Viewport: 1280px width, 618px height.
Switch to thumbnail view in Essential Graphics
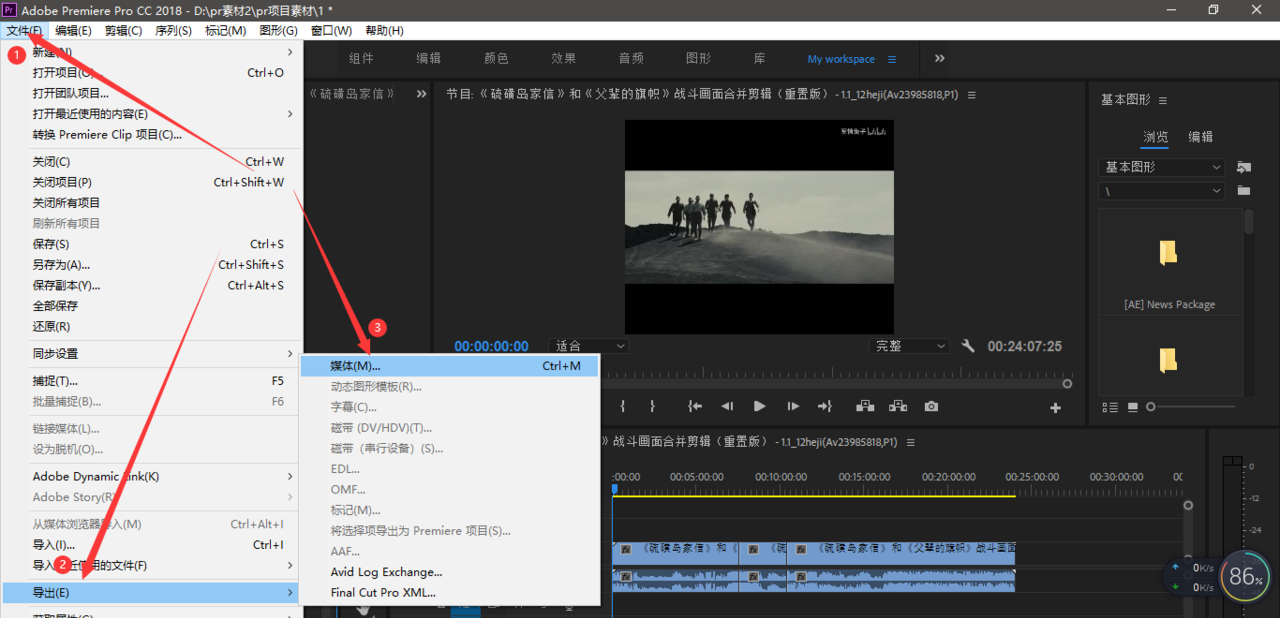coord(1133,407)
